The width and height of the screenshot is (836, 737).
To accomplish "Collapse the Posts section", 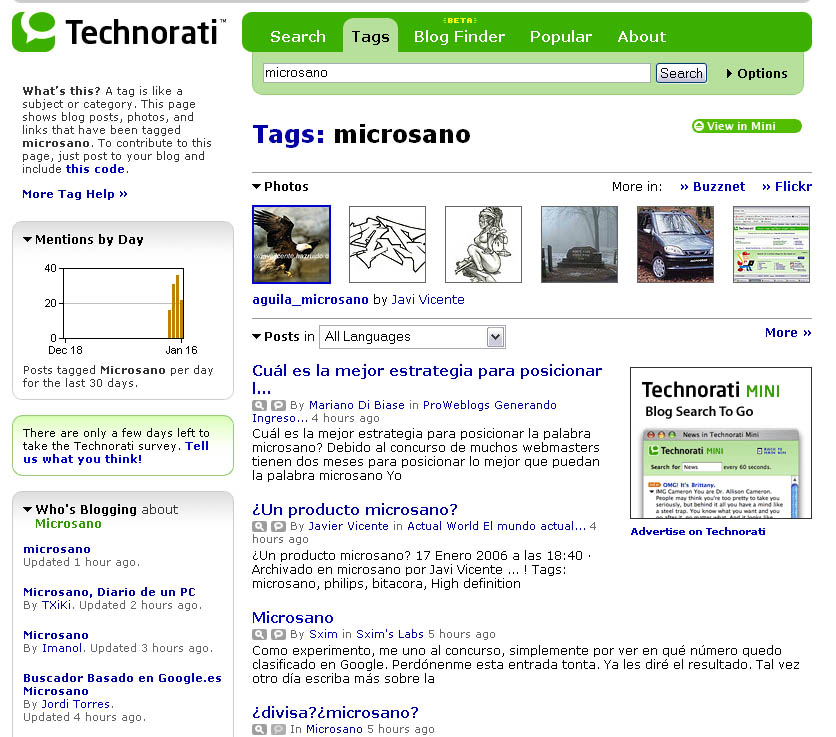I will pos(256,337).
